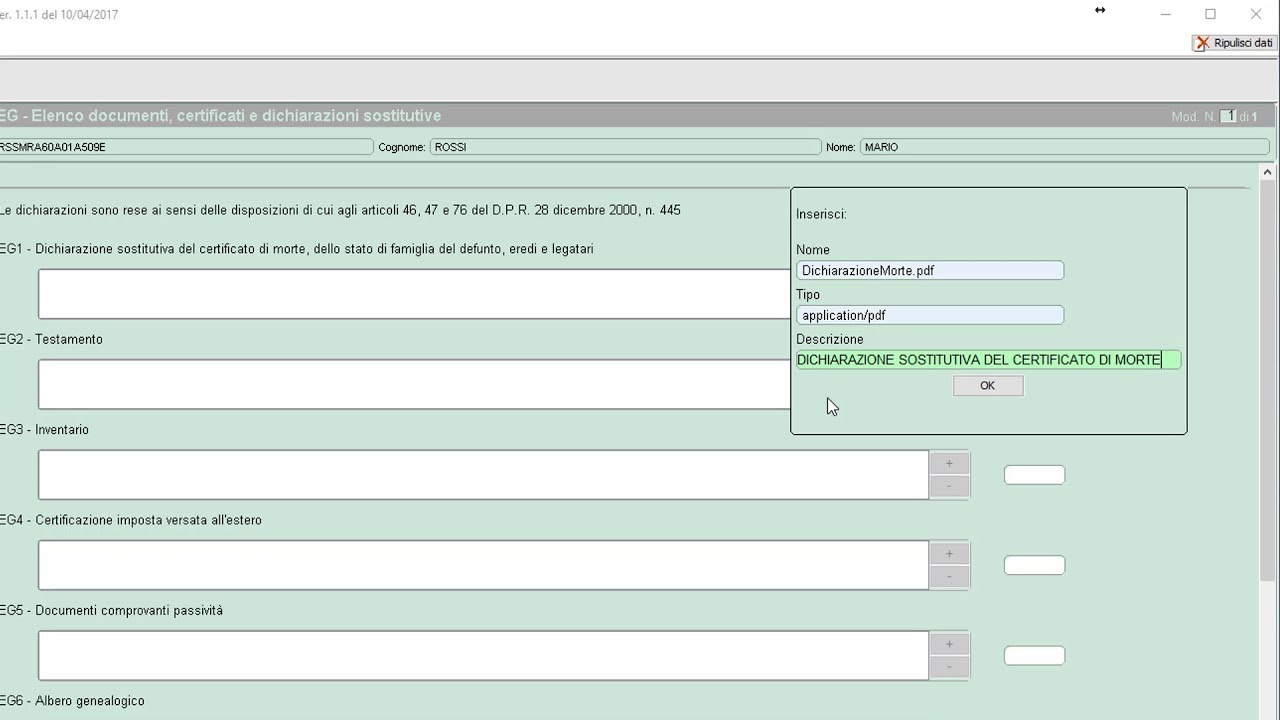Select the EG2 Testamento list box
The image size is (1280, 720).
click(x=415, y=384)
